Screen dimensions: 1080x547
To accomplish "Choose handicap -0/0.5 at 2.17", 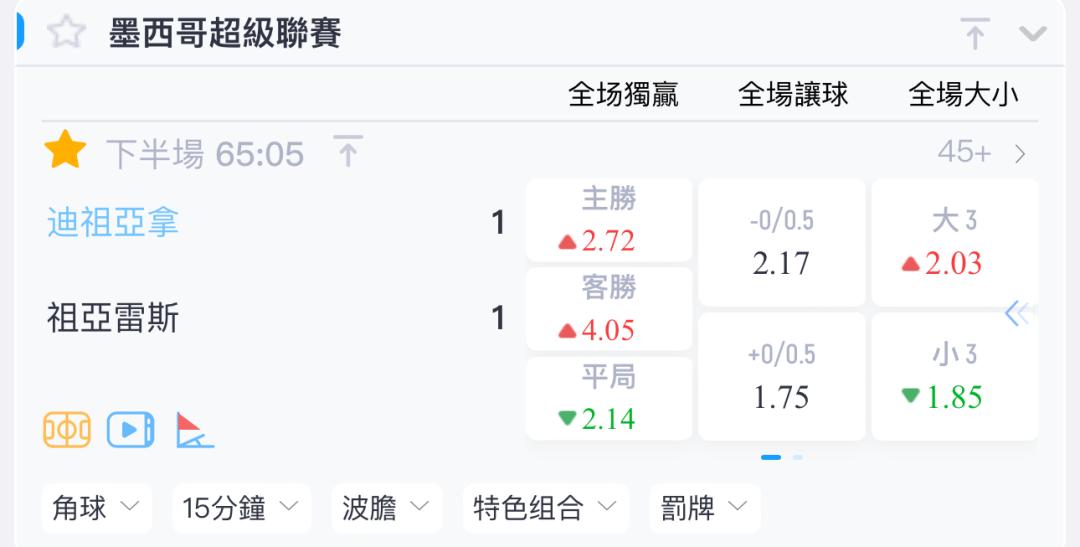I will (x=782, y=242).
